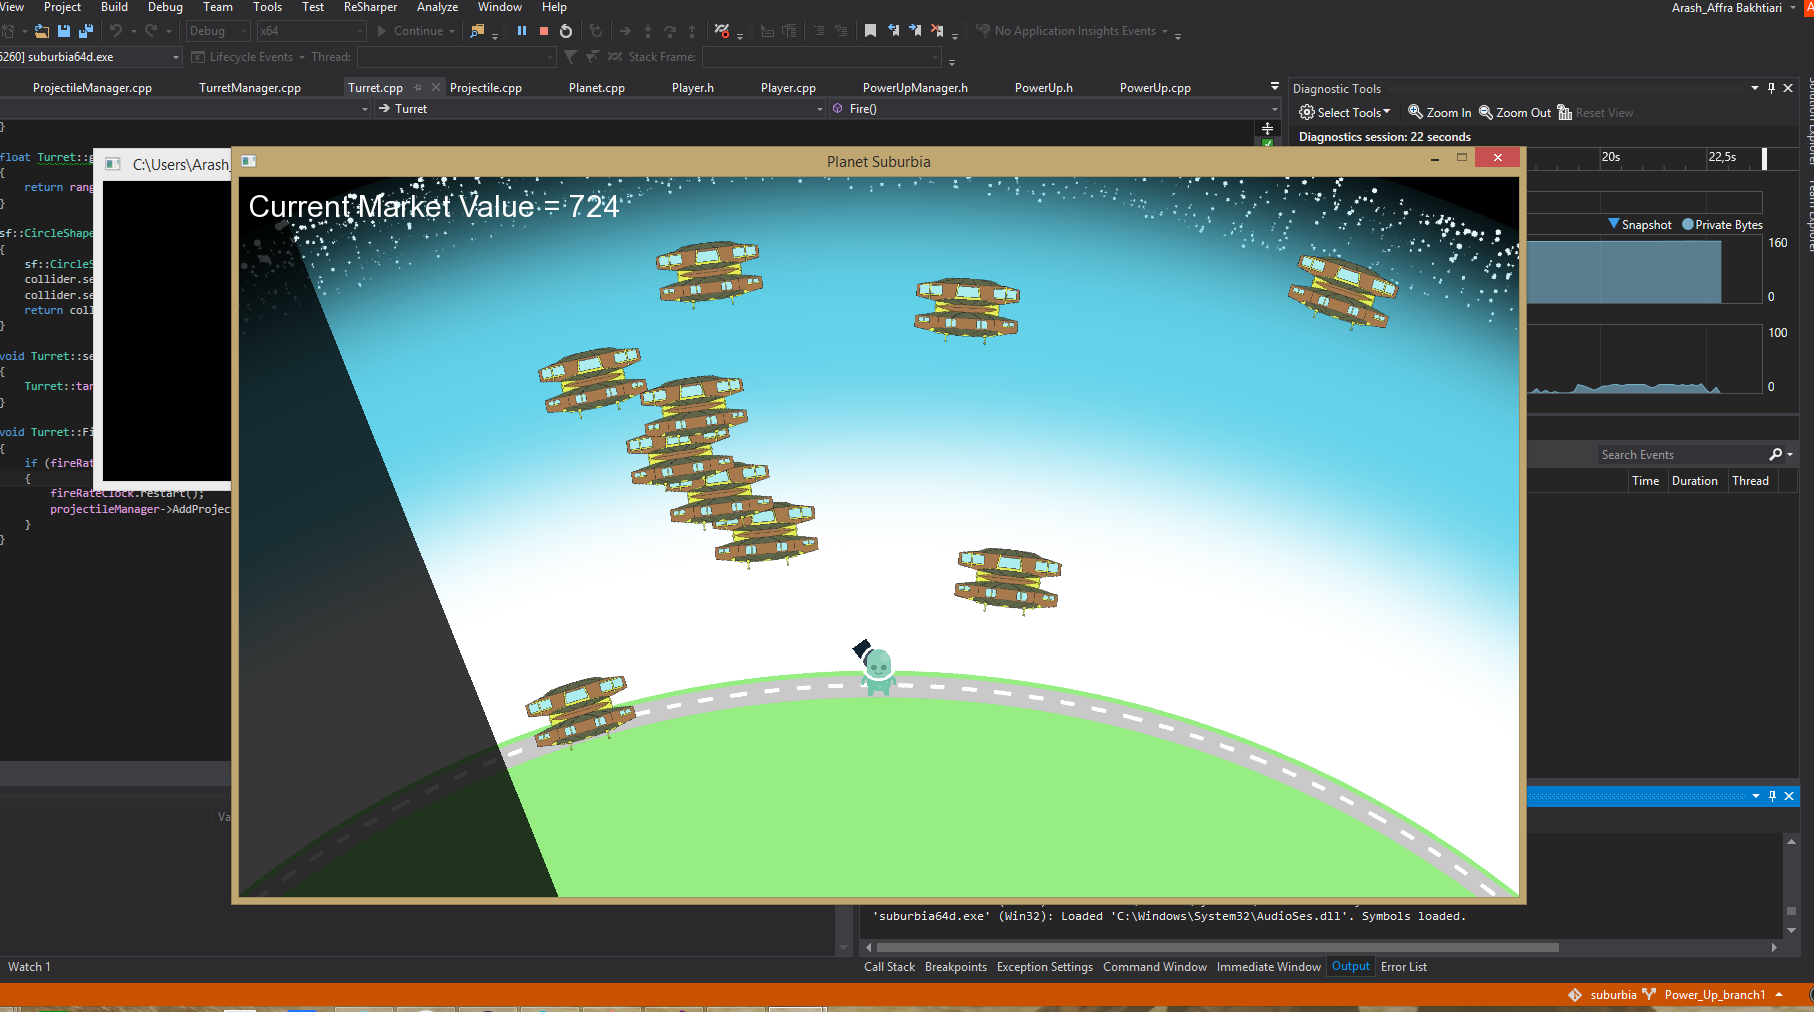
Task: Toggle auto-hide pin on Diagnostic Tools panel
Action: coord(1771,88)
